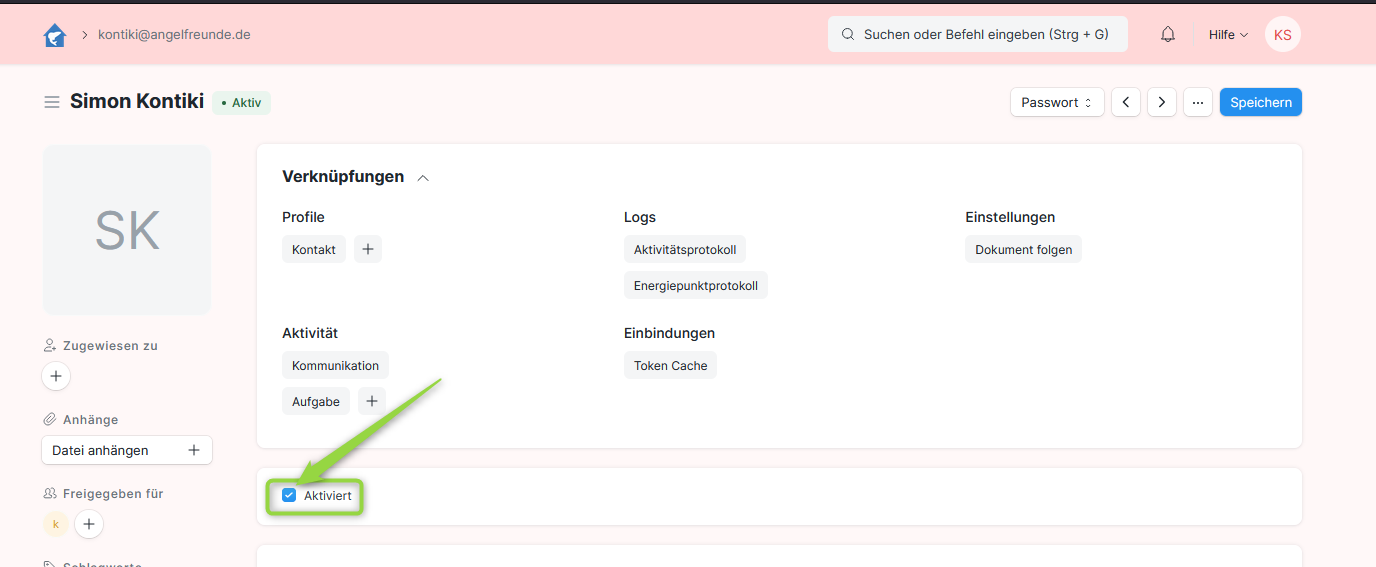Click the kontiki@angelfreunde.de breadcrumb
Image resolution: width=1376 pixels, height=567 pixels.
(174, 34)
